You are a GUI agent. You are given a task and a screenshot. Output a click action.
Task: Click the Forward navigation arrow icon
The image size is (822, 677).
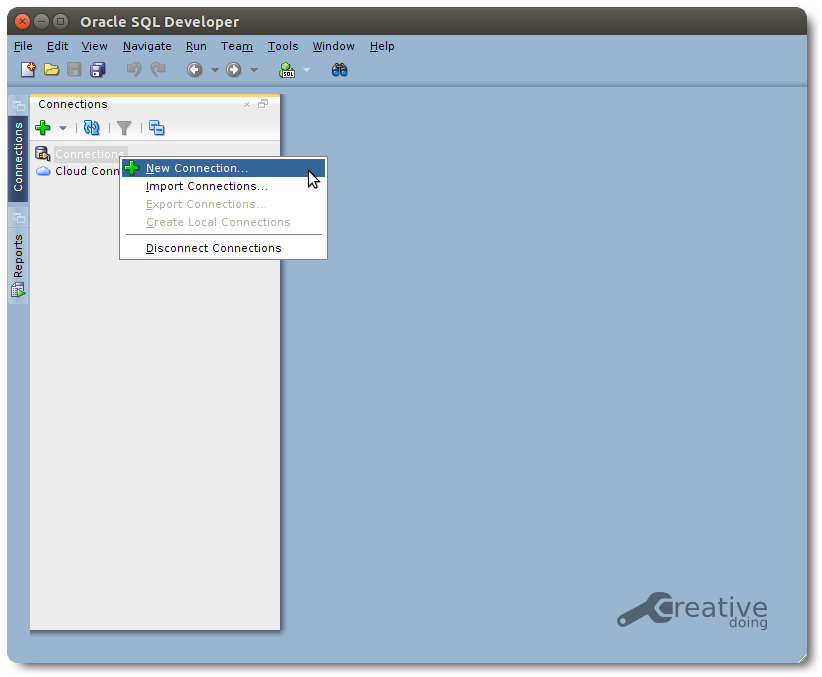point(234,69)
